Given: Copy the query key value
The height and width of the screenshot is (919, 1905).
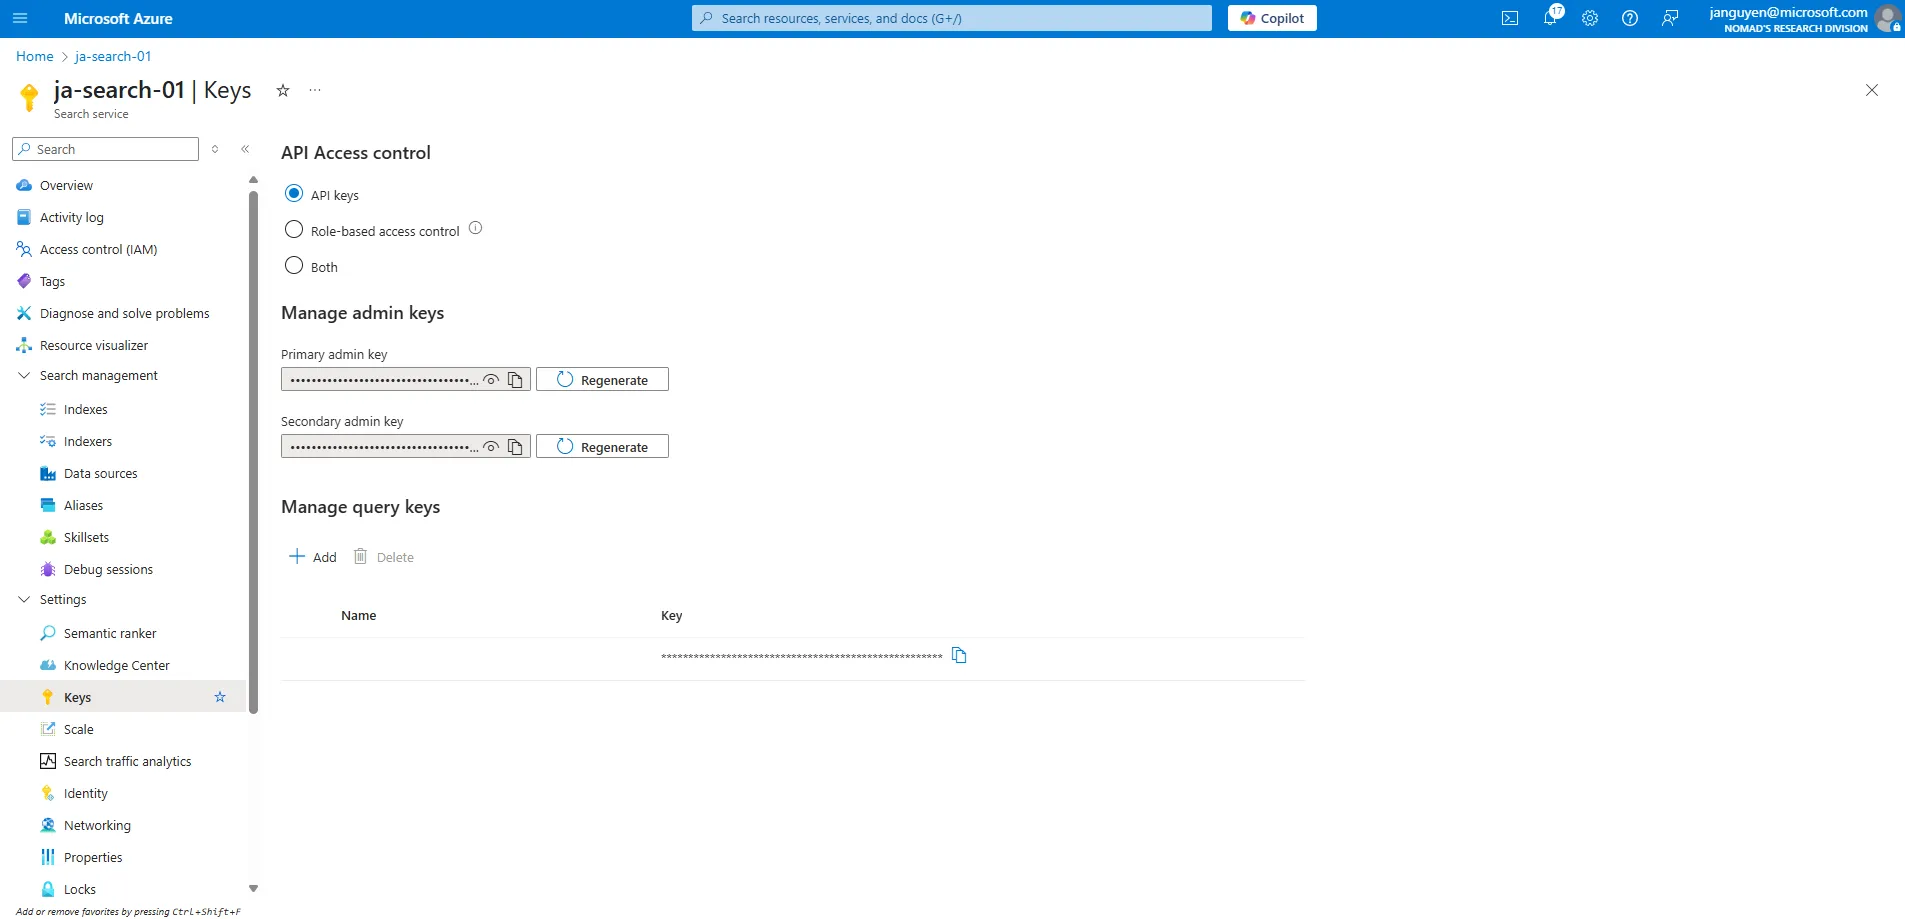Looking at the screenshot, I should click(959, 655).
